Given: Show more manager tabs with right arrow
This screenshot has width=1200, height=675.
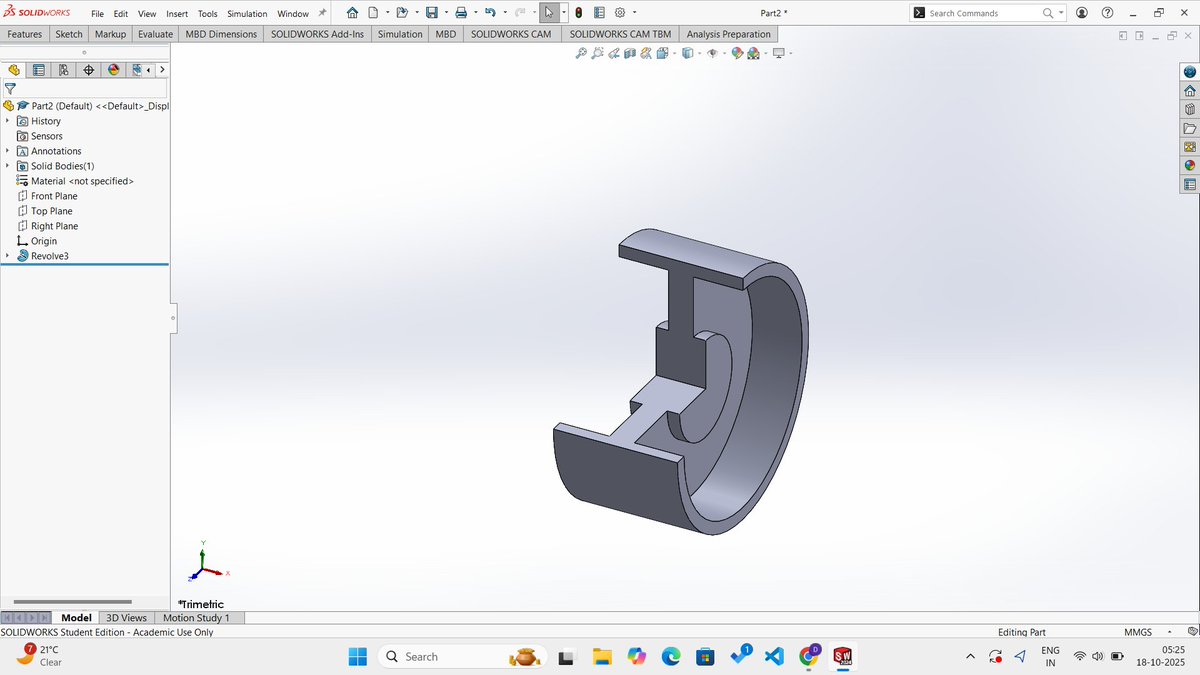Looking at the screenshot, I should [161, 70].
